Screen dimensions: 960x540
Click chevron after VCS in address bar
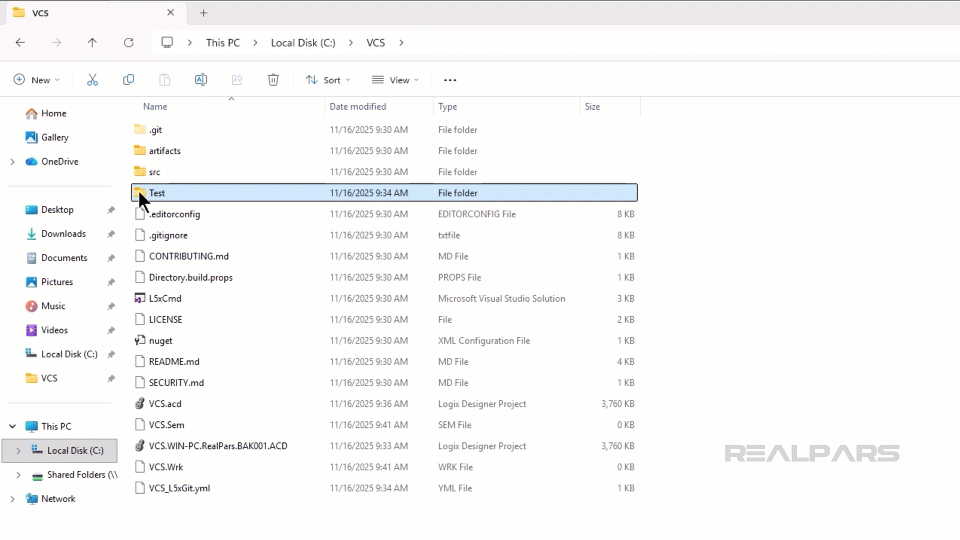point(401,43)
